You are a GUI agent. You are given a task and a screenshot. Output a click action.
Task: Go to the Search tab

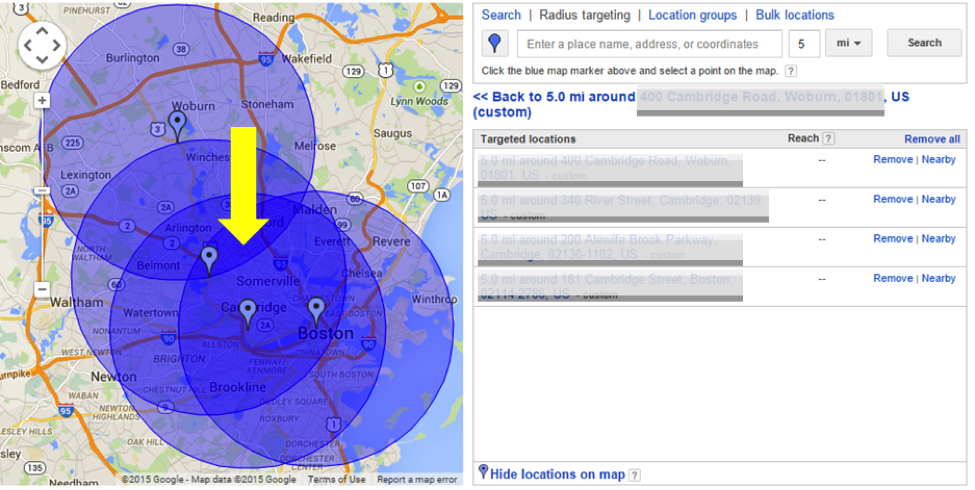[x=501, y=15]
